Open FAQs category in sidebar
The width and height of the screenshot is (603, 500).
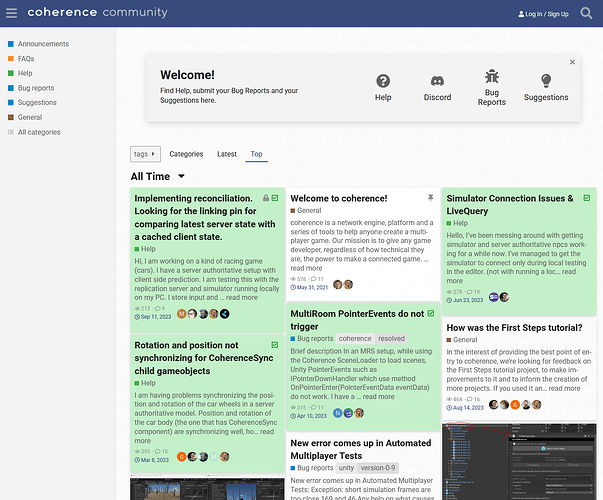coord(21,58)
